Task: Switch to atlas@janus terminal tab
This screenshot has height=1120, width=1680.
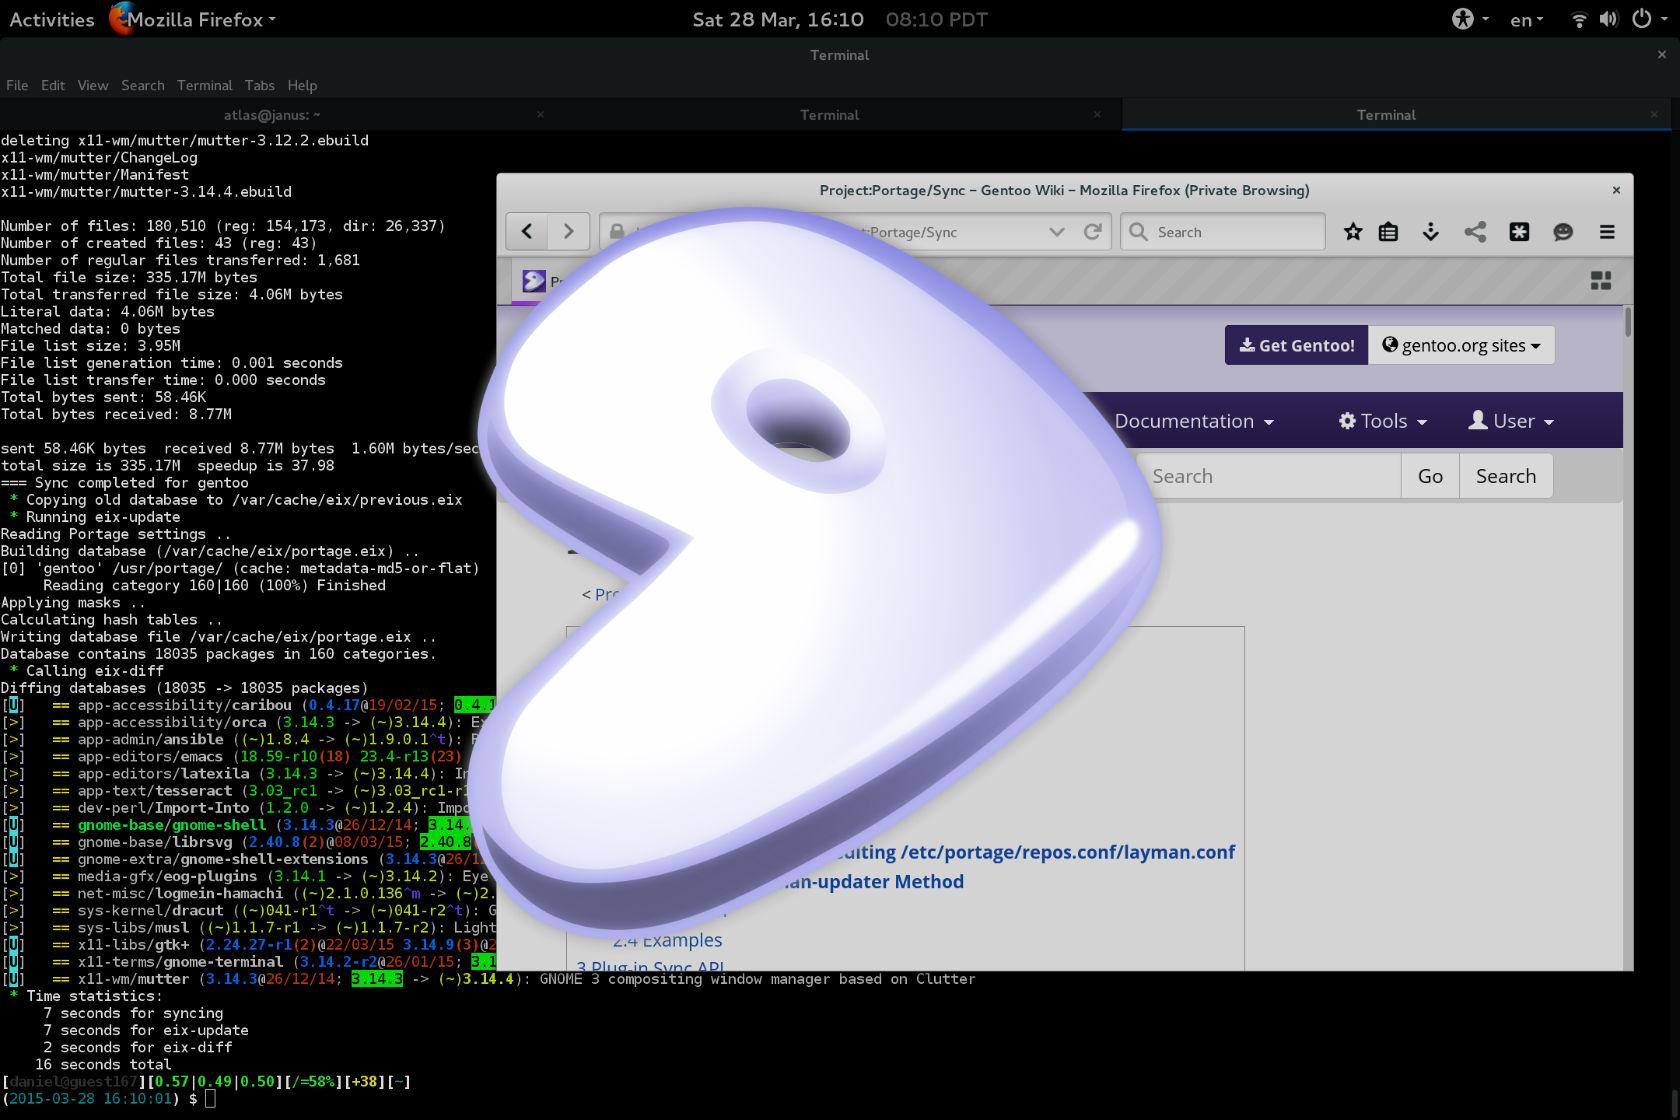Action: tap(272, 115)
